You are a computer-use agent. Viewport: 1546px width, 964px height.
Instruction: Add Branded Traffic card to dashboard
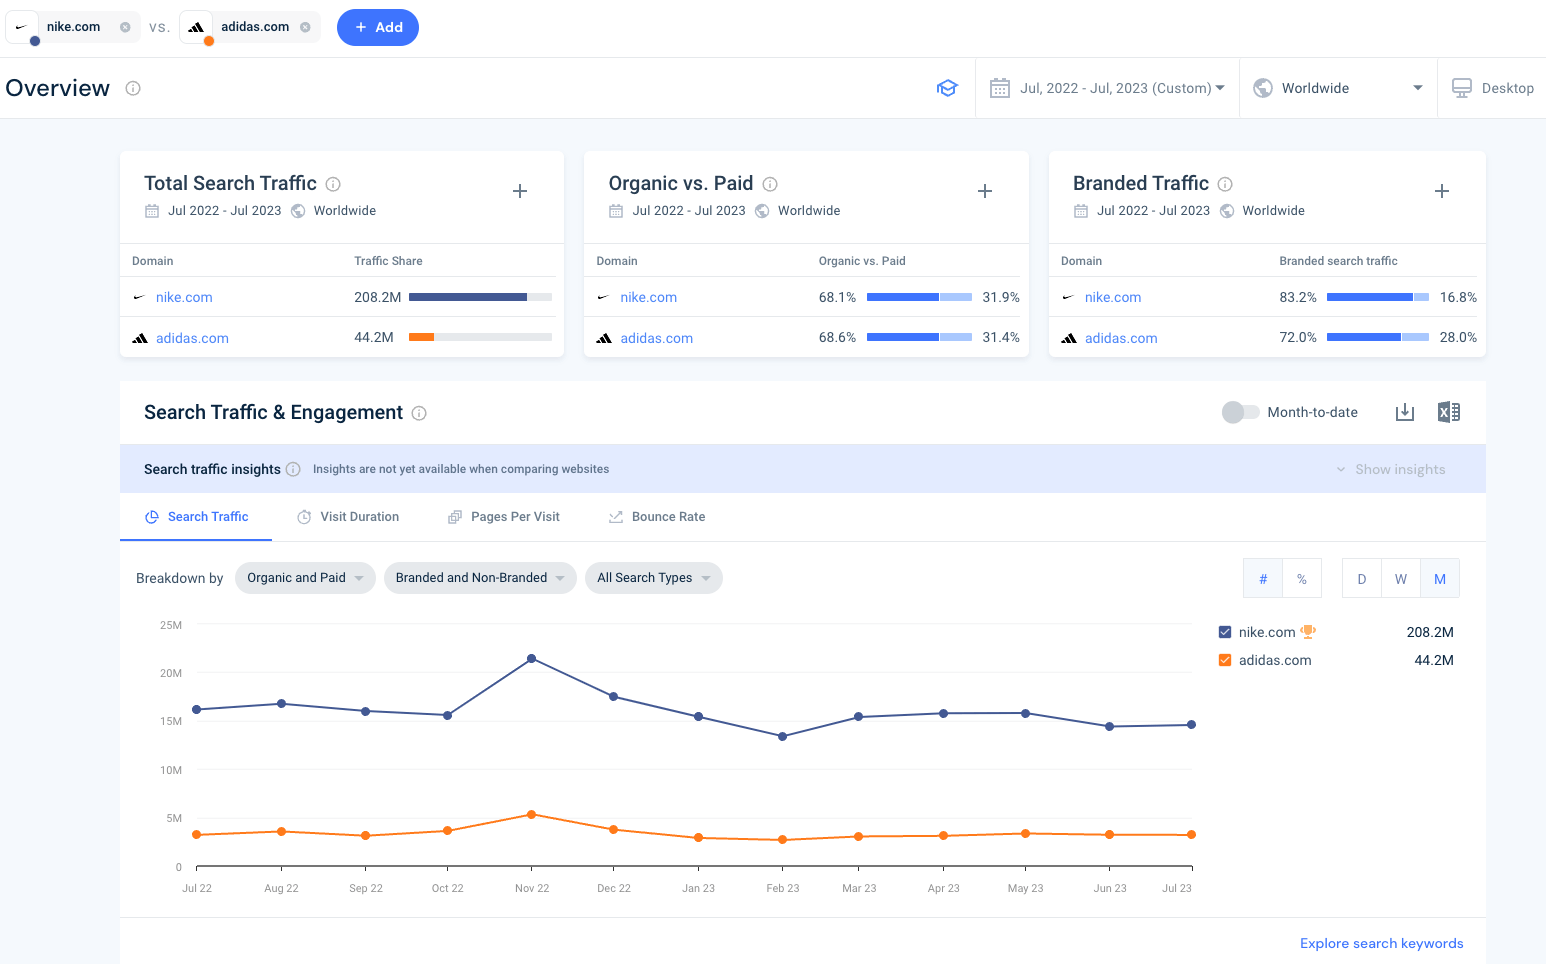(1441, 190)
